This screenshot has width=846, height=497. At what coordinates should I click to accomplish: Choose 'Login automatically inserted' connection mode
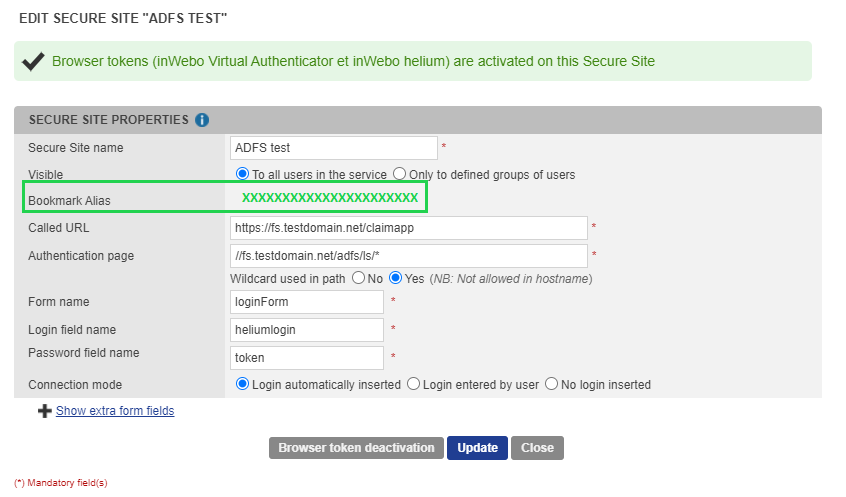click(x=241, y=384)
